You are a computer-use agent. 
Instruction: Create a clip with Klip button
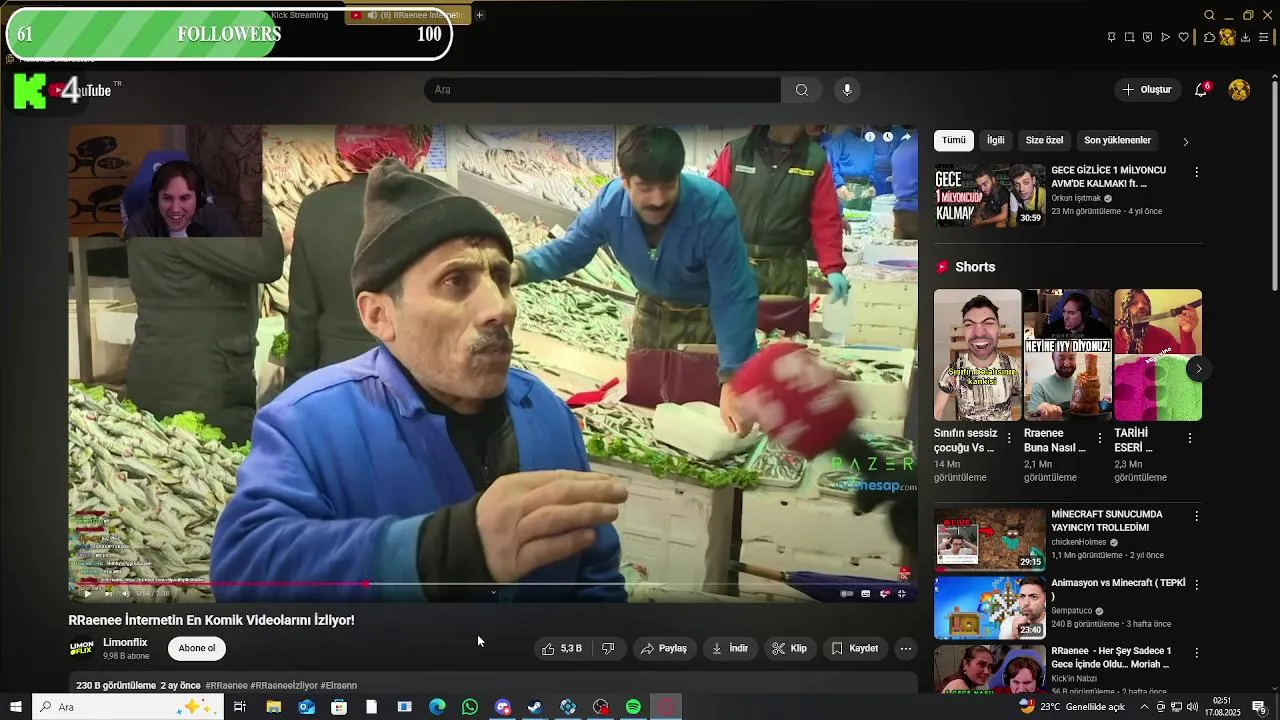pyautogui.click(x=789, y=649)
